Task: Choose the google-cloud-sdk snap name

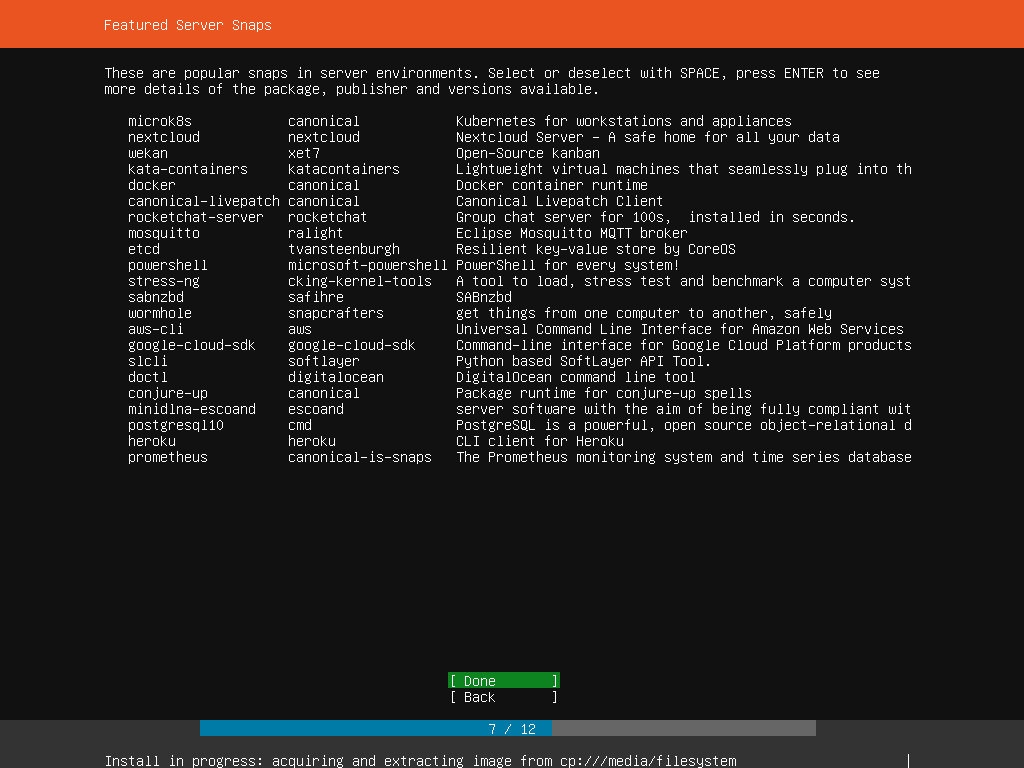Action: click(x=191, y=345)
